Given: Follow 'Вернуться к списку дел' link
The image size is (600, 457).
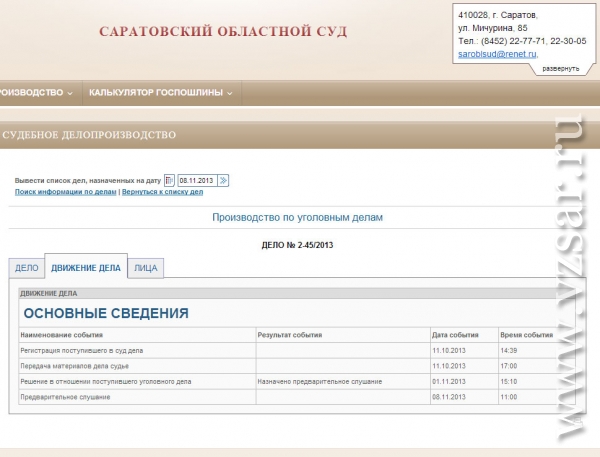Looking at the screenshot, I should [x=162, y=191].
